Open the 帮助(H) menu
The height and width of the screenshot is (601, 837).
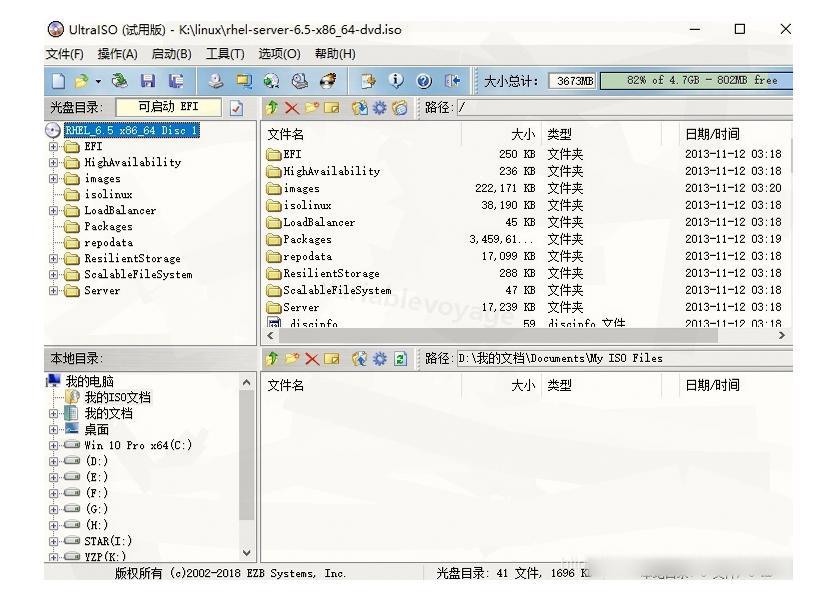pos(335,54)
